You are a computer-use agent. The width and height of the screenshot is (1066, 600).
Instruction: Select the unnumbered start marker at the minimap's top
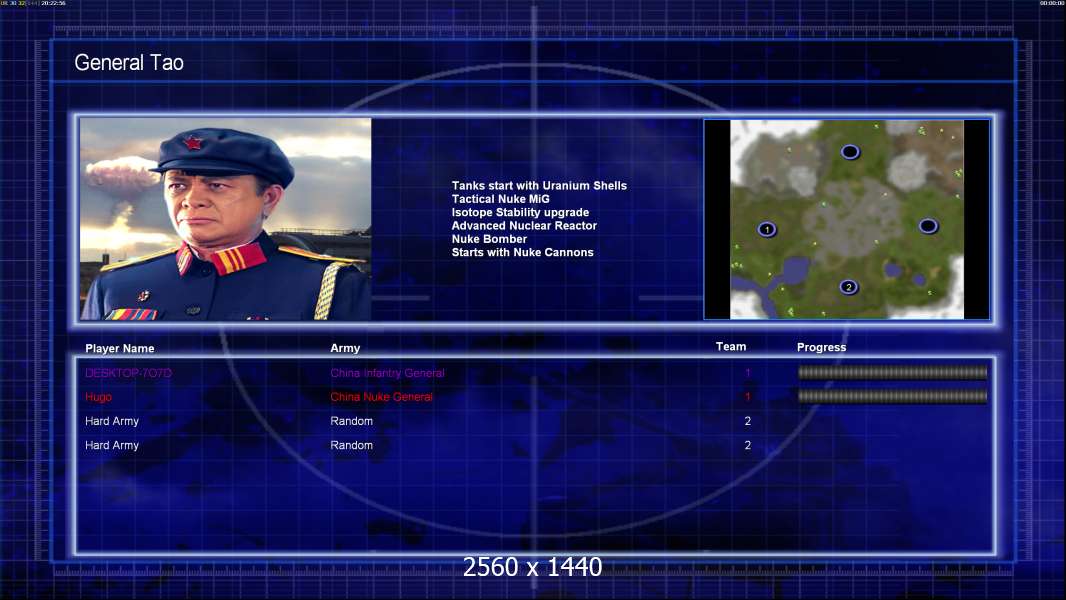tap(850, 152)
